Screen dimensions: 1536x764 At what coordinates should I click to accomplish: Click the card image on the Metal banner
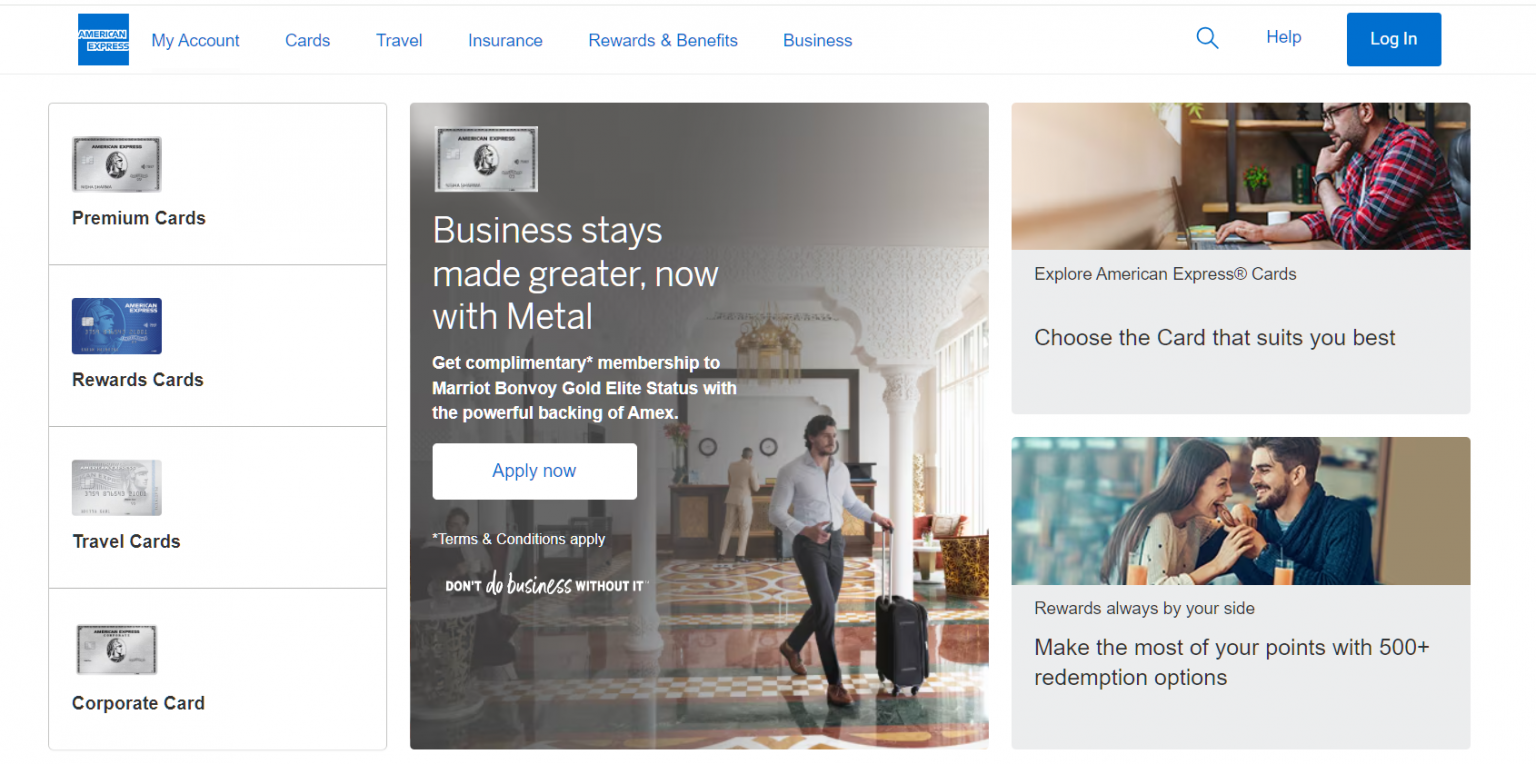pos(486,159)
